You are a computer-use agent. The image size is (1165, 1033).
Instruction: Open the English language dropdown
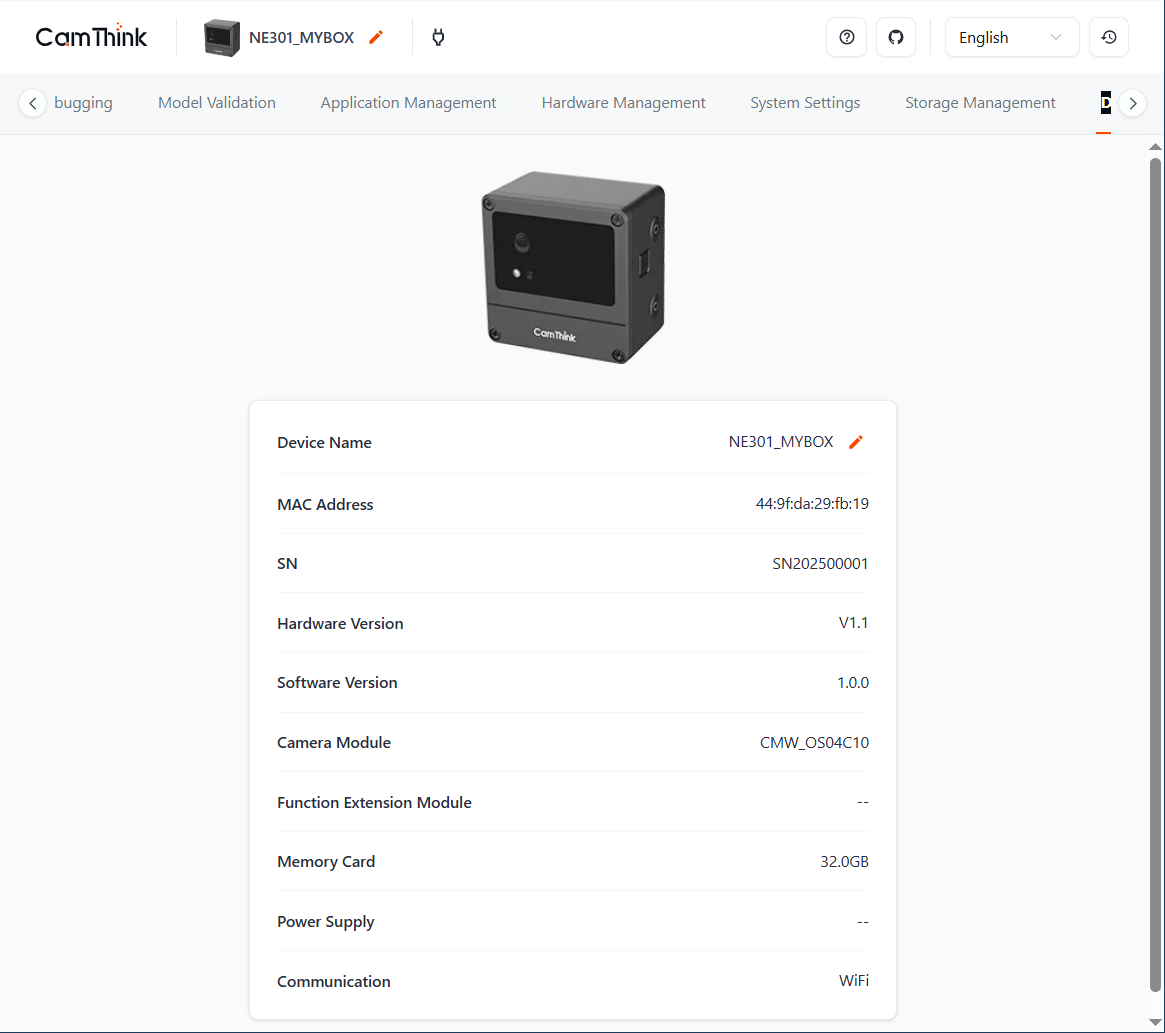point(1011,37)
